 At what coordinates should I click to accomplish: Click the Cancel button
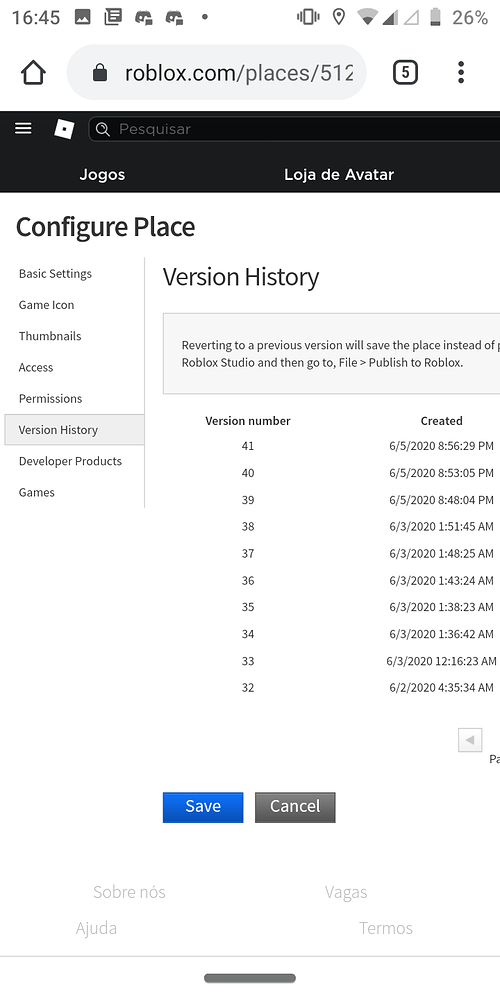tap(295, 807)
